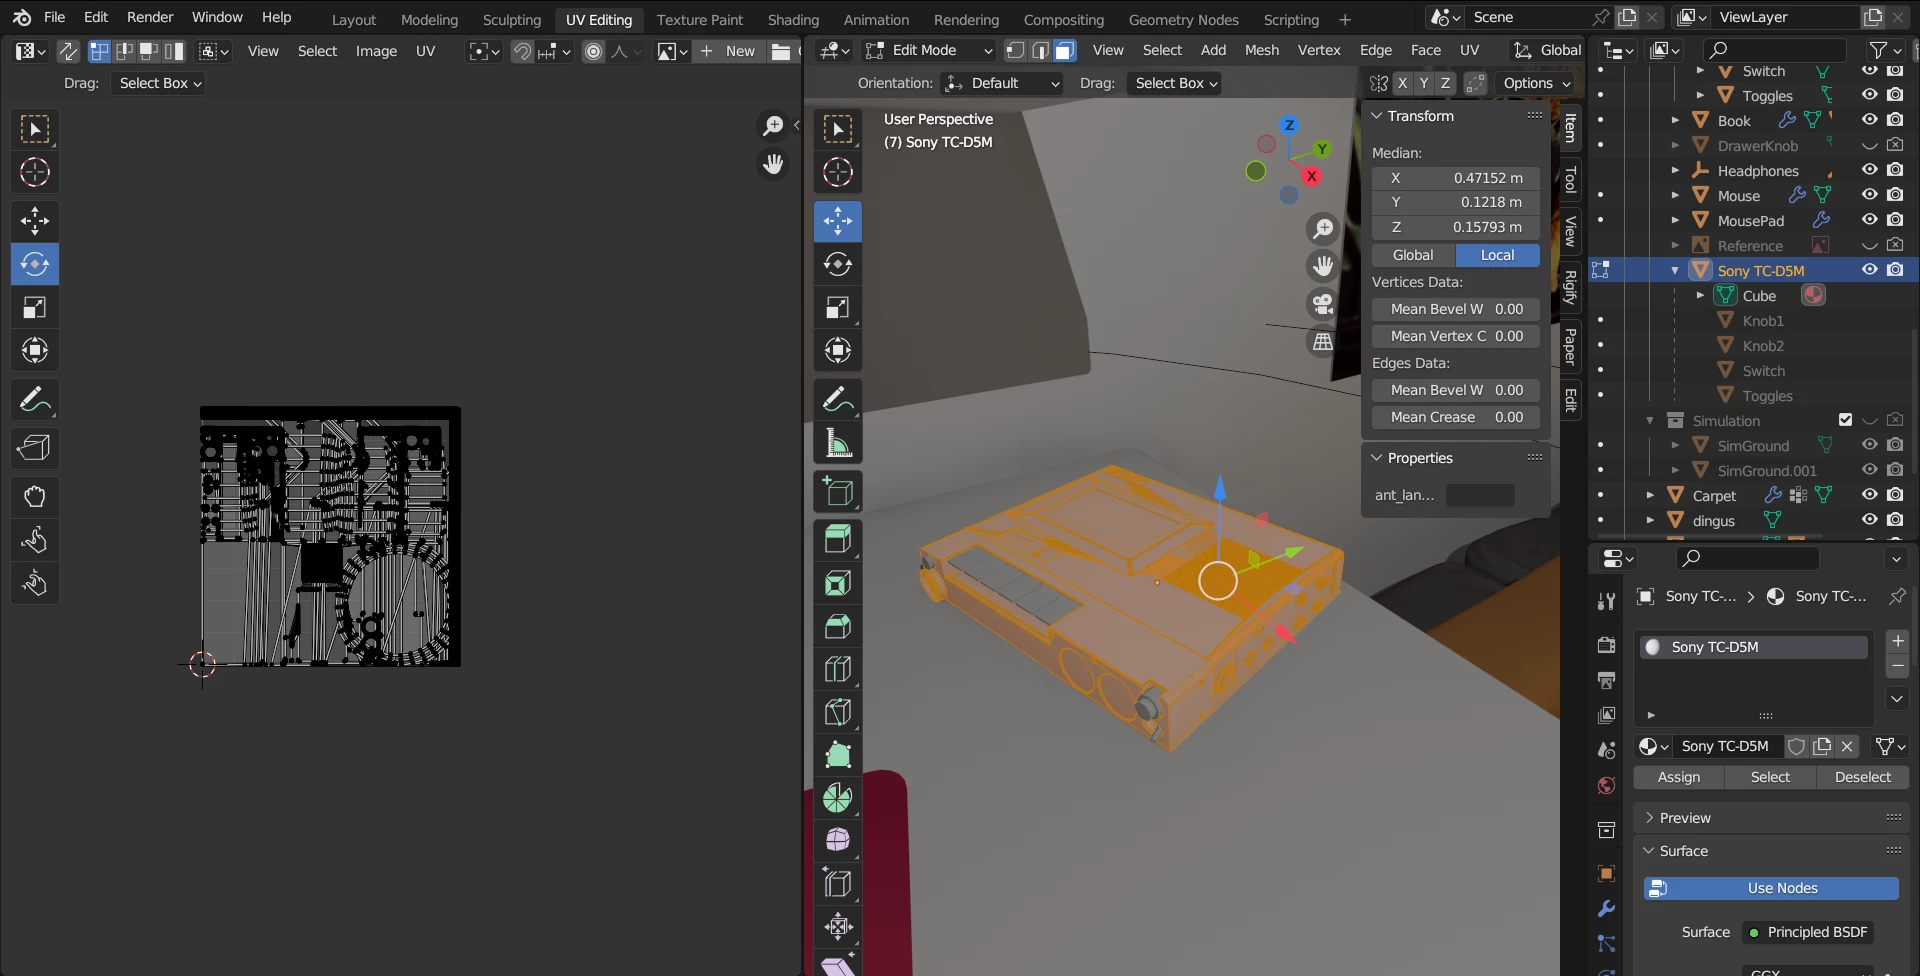Screen dimensions: 1920x976
Task: Toggle camera view in 3D viewport
Action: click(x=1323, y=304)
